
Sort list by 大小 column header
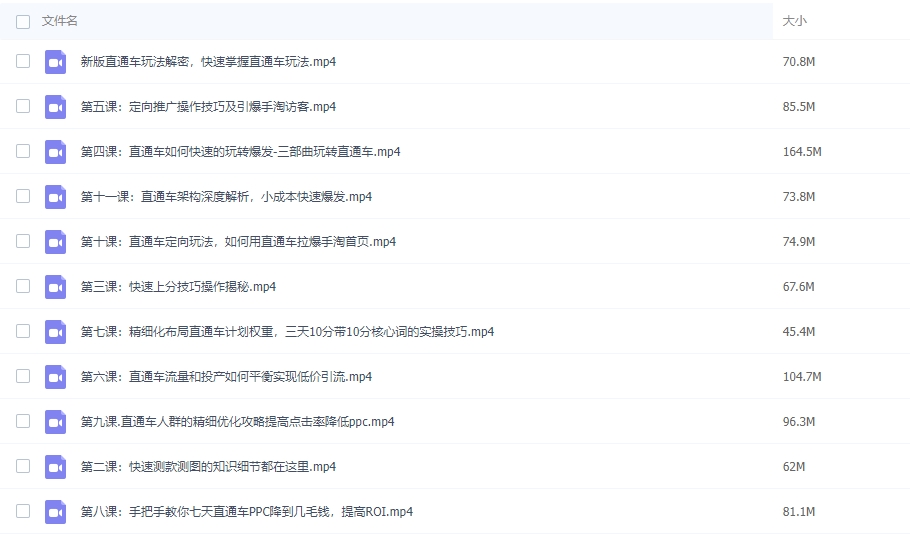coord(794,21)
